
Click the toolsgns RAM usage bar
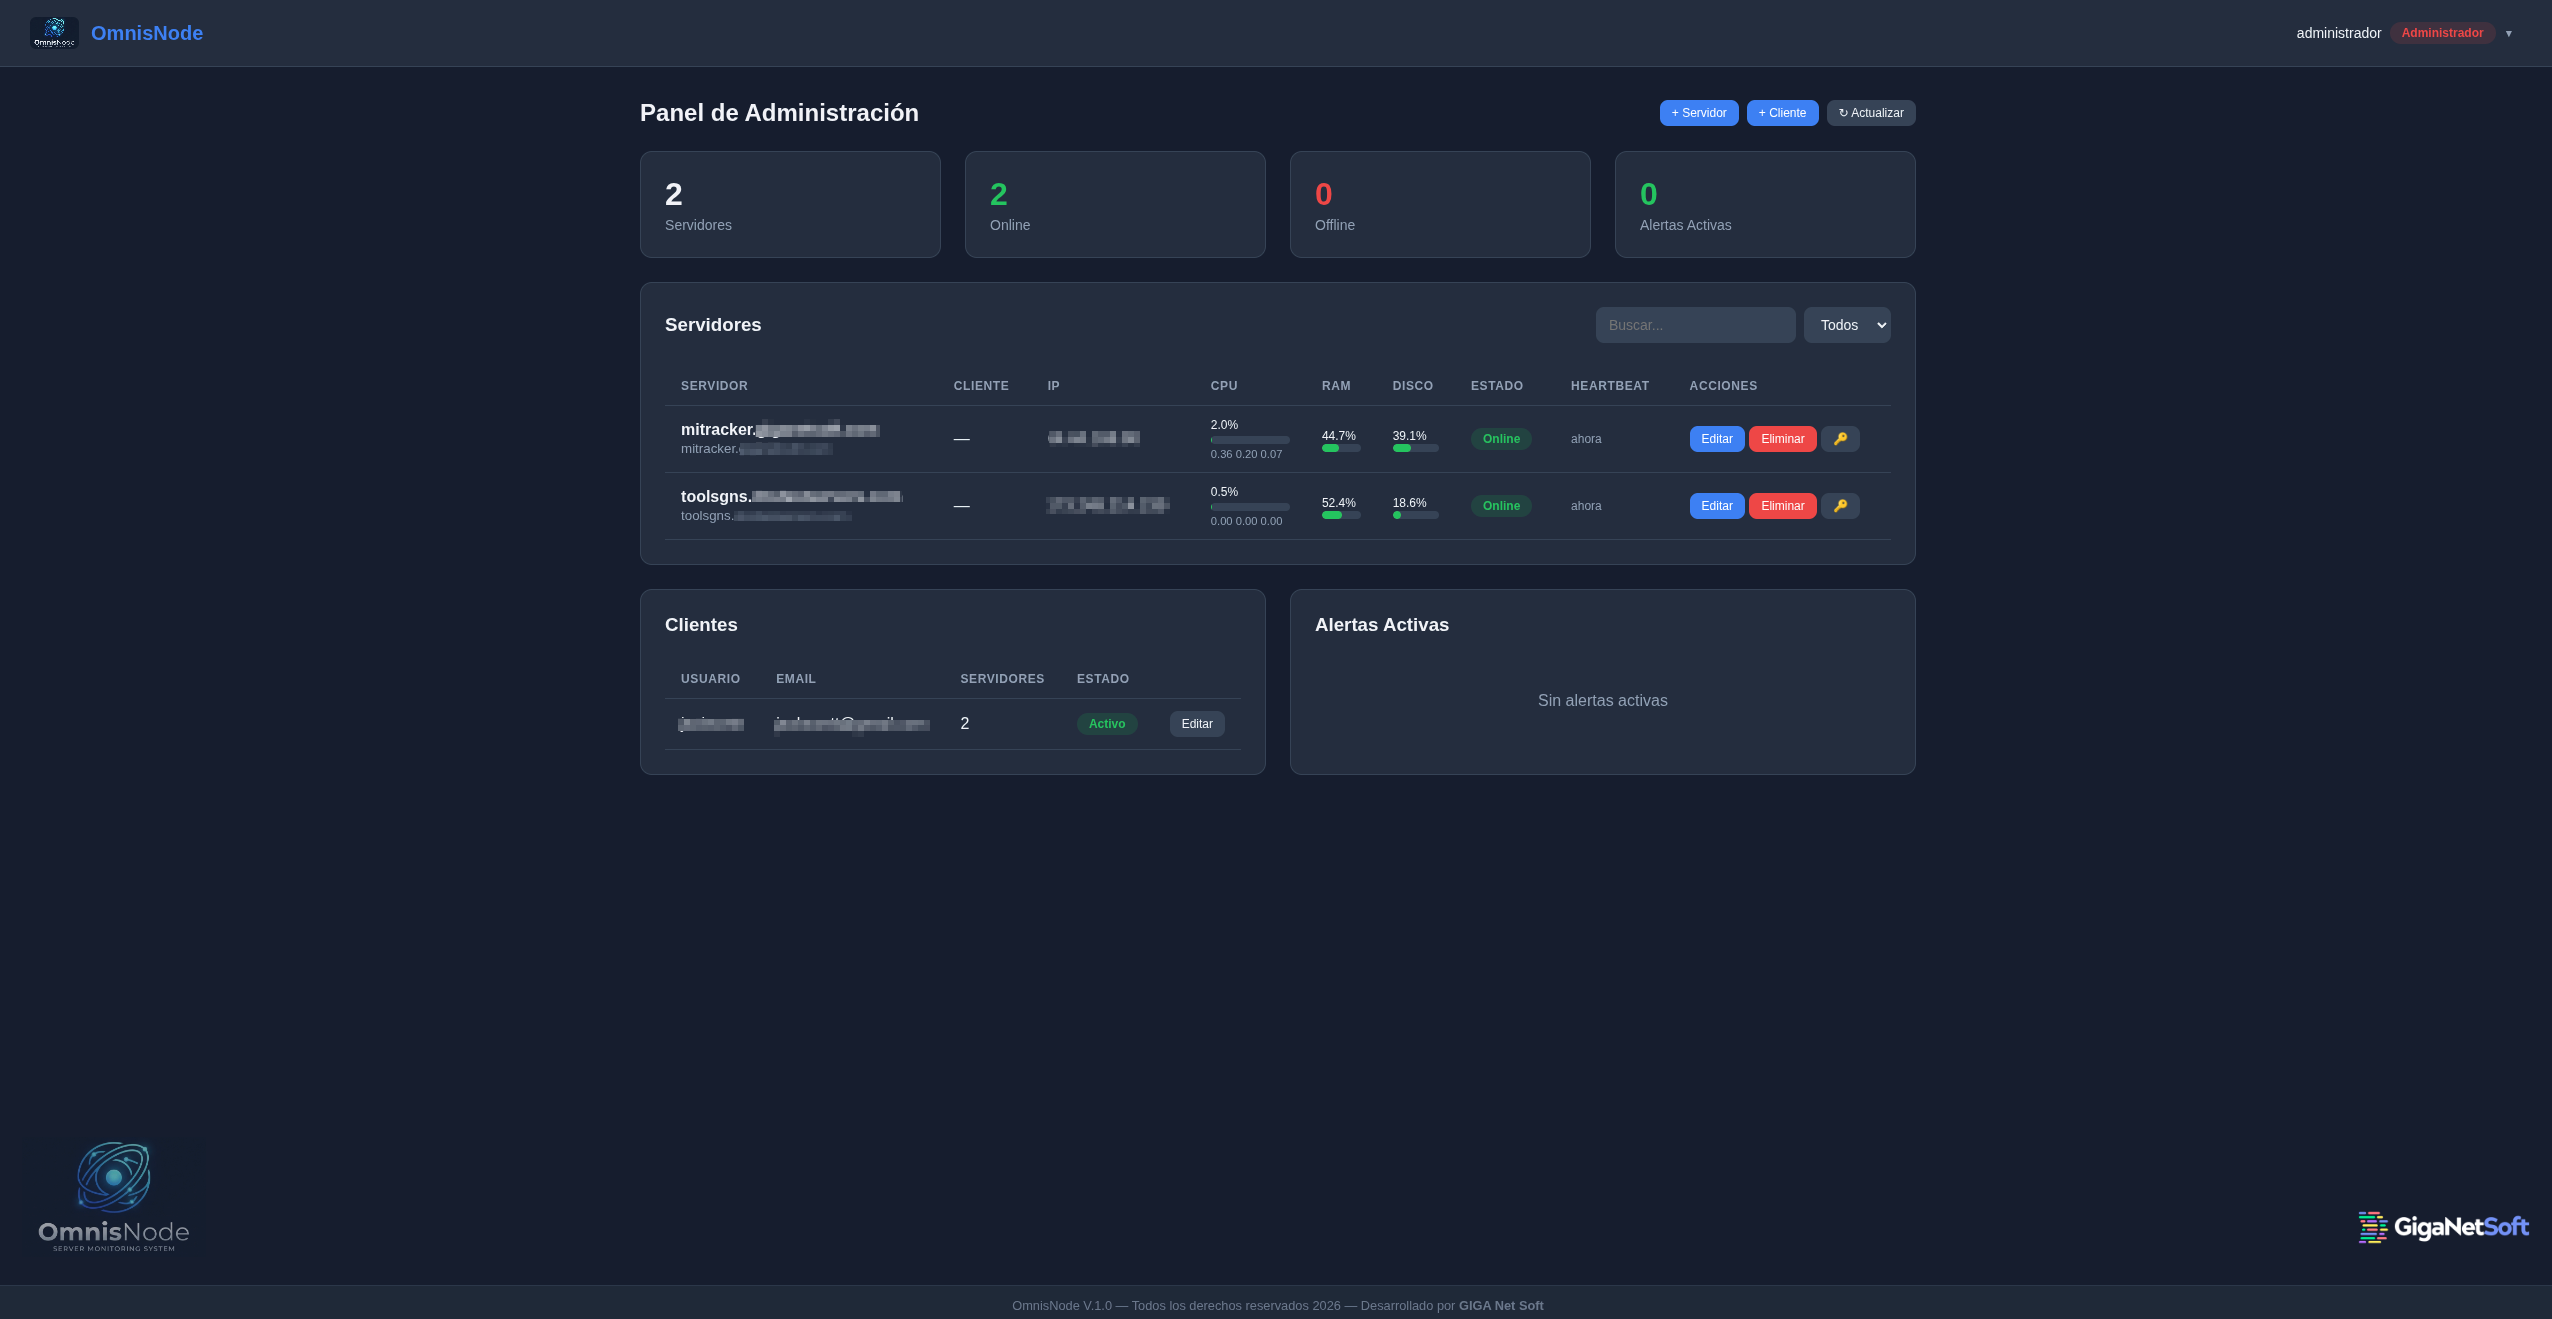1341,515
